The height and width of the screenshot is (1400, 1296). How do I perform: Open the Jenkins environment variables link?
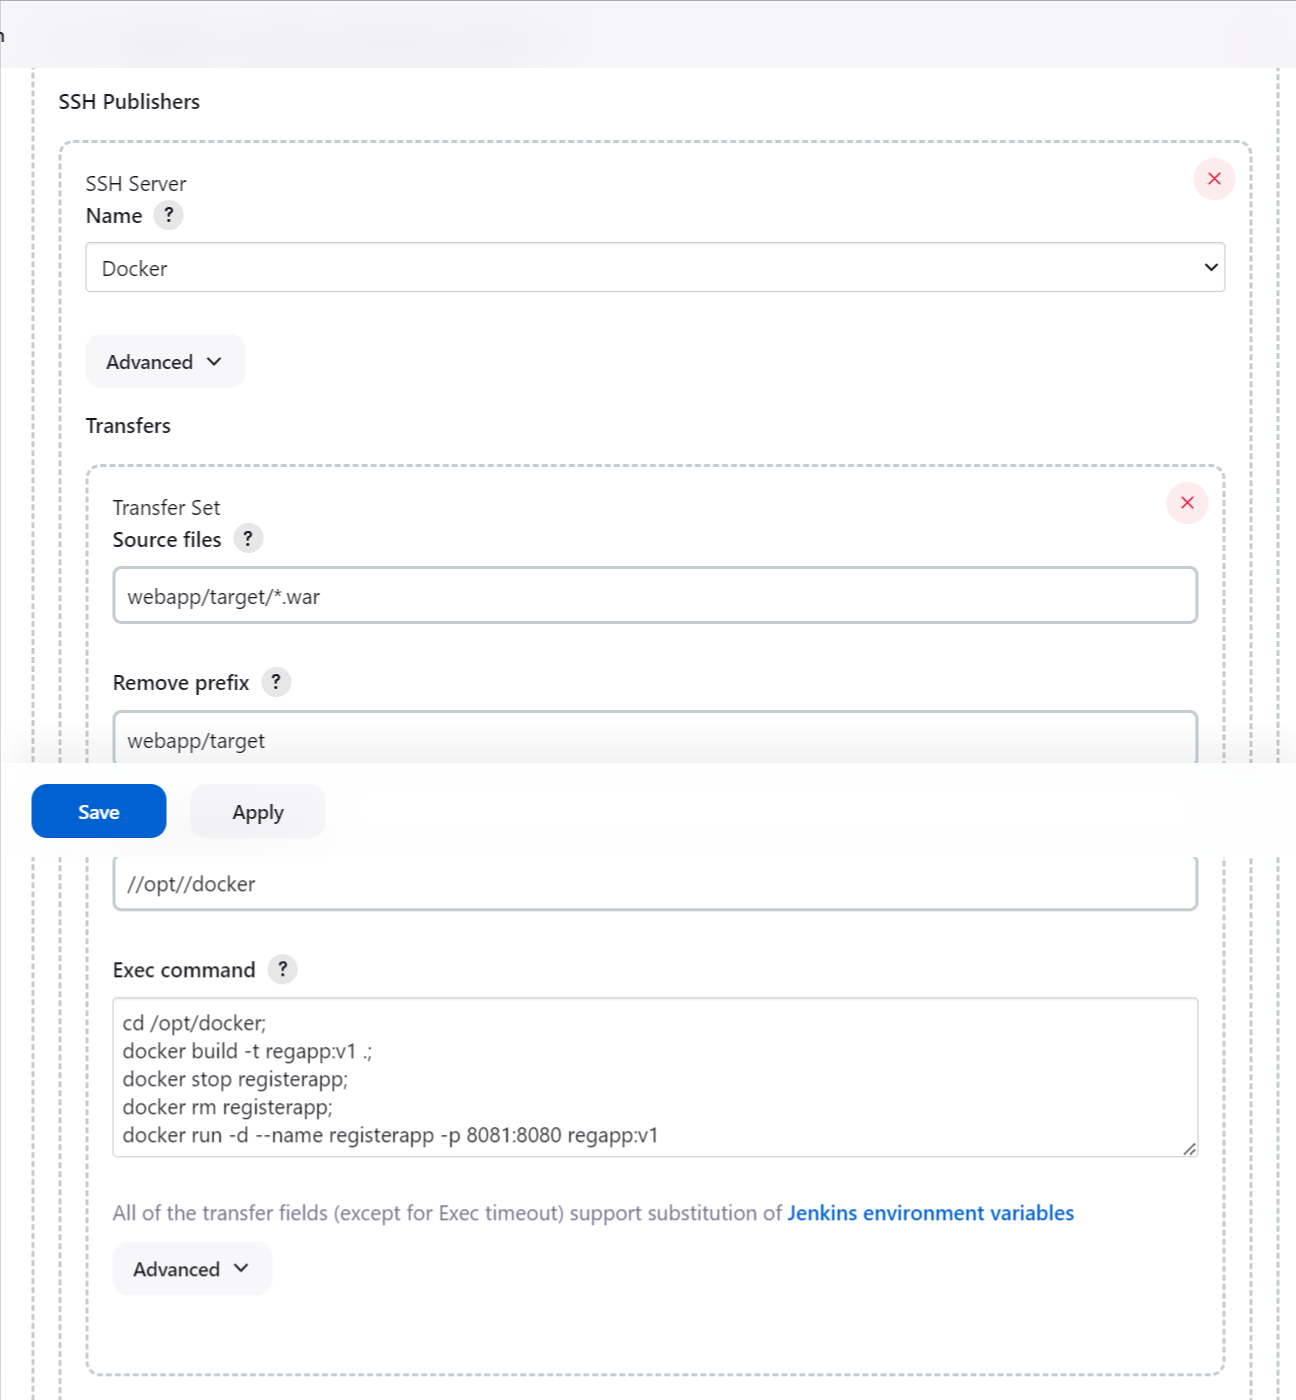click(929, 1212)
